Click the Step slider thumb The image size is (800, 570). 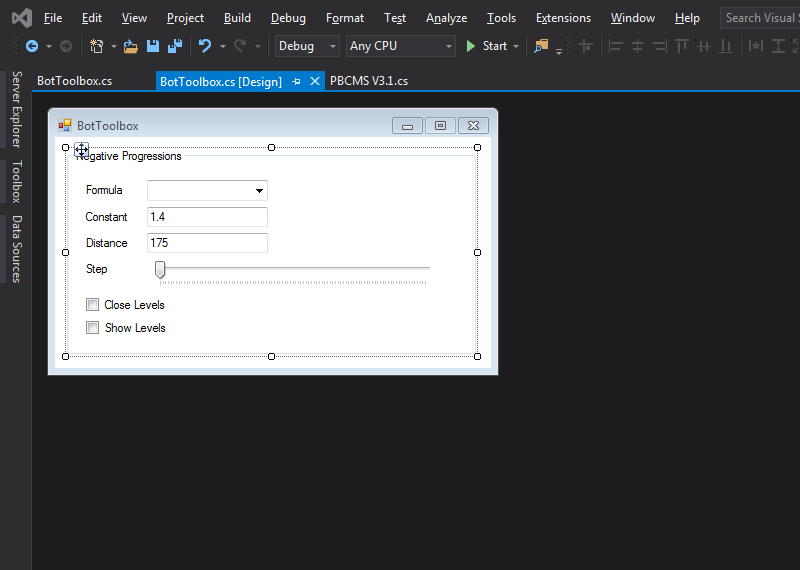(160, 270)
